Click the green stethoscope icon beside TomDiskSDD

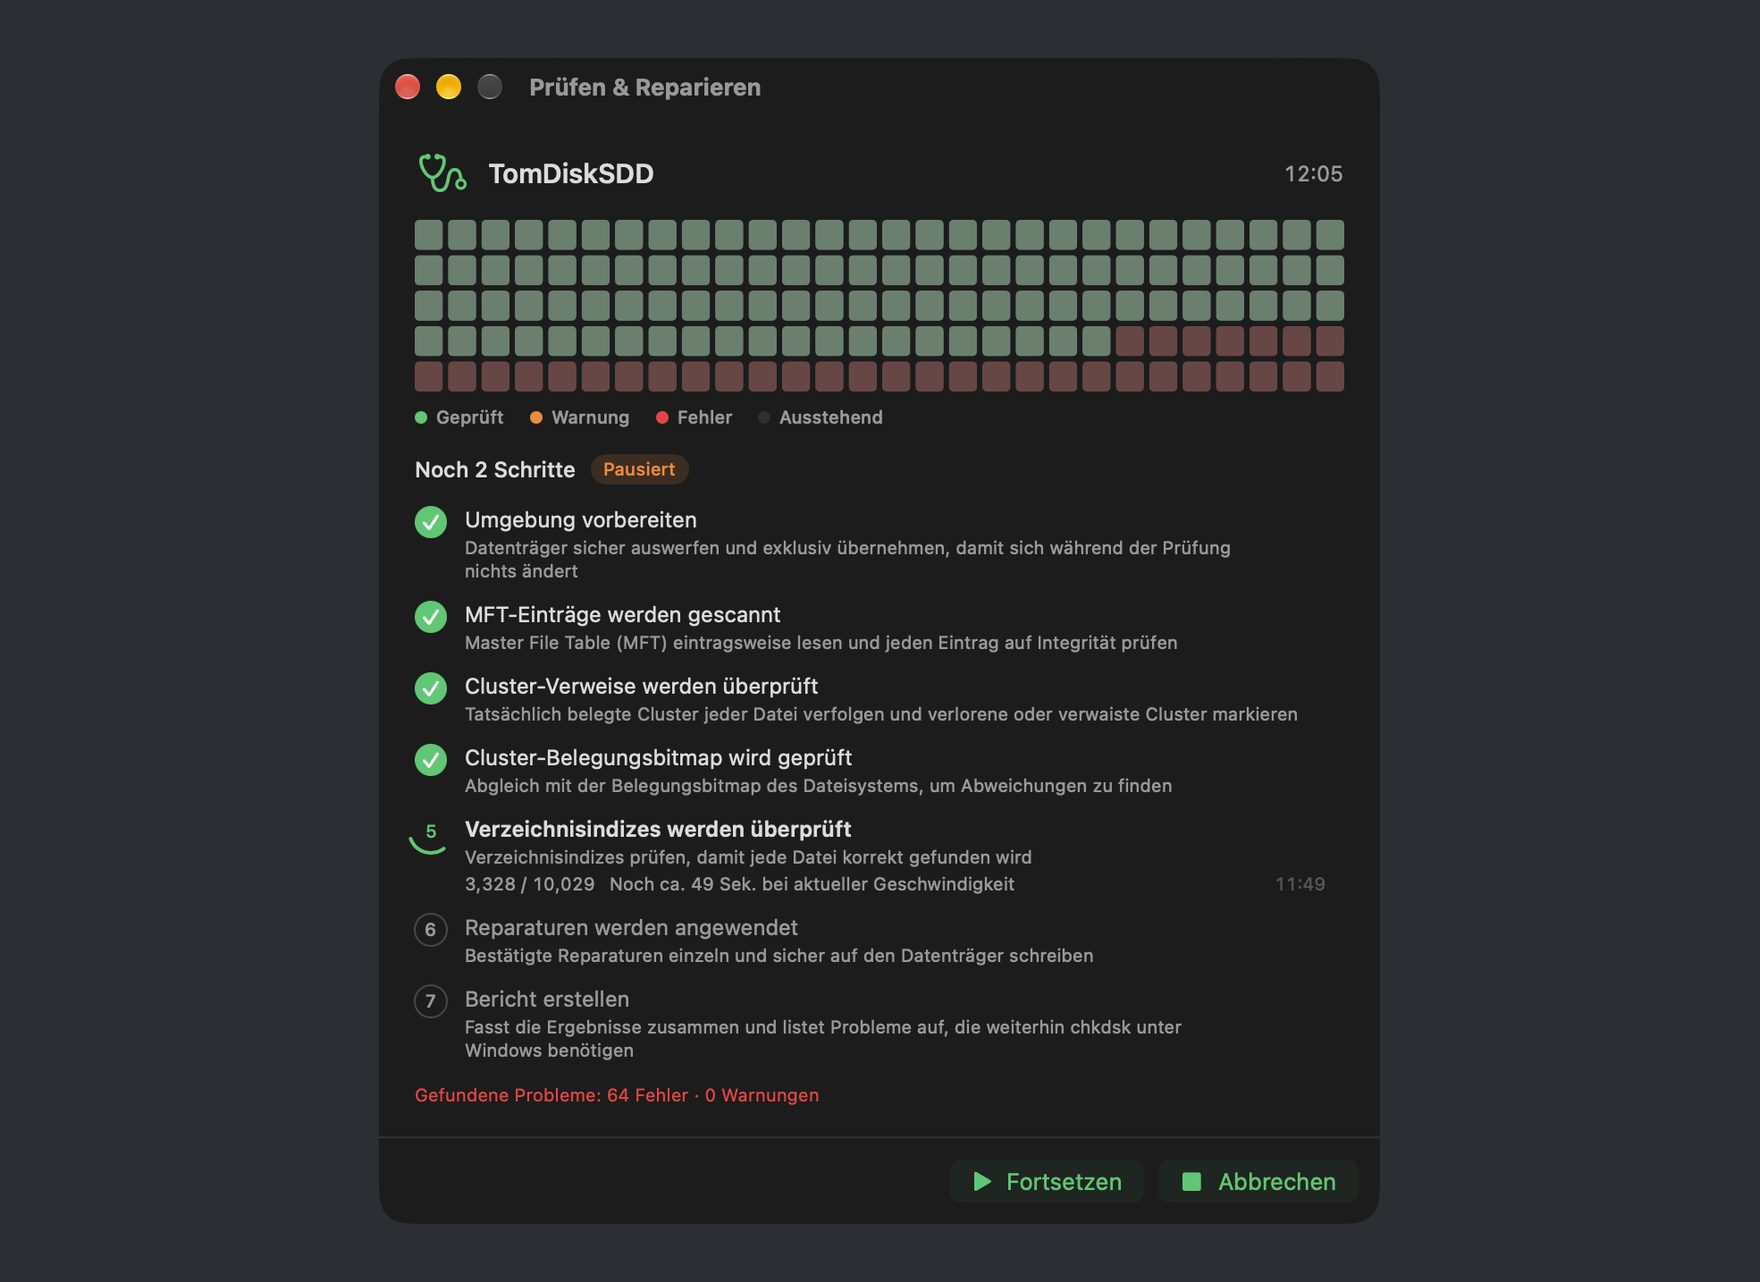point(442,173)
